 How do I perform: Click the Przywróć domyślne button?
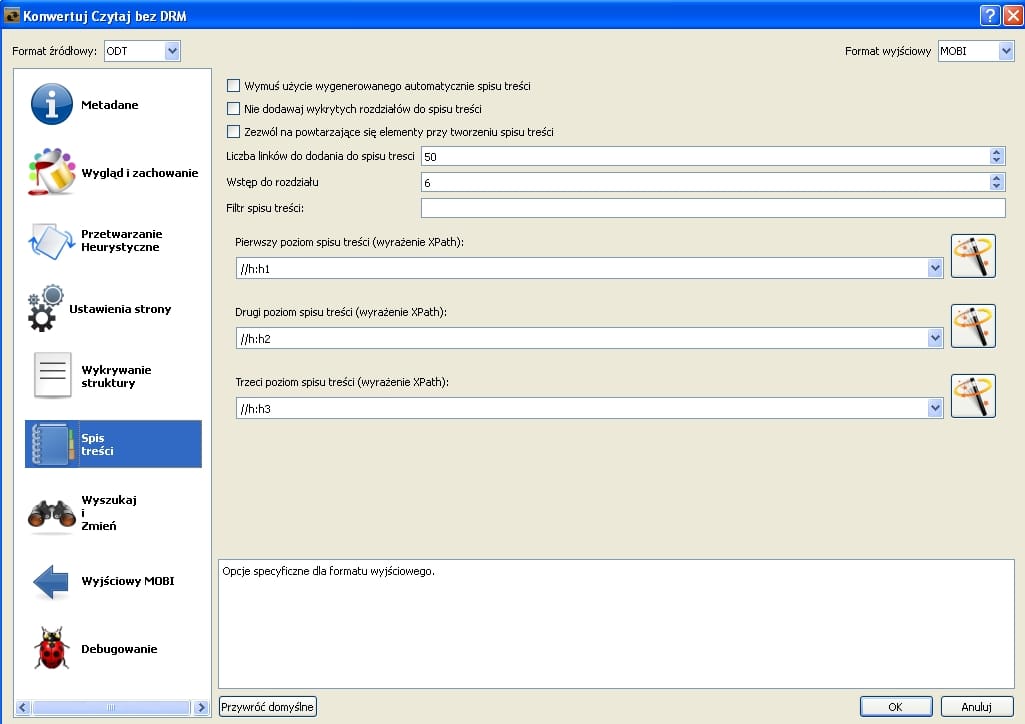coord(267,707)
